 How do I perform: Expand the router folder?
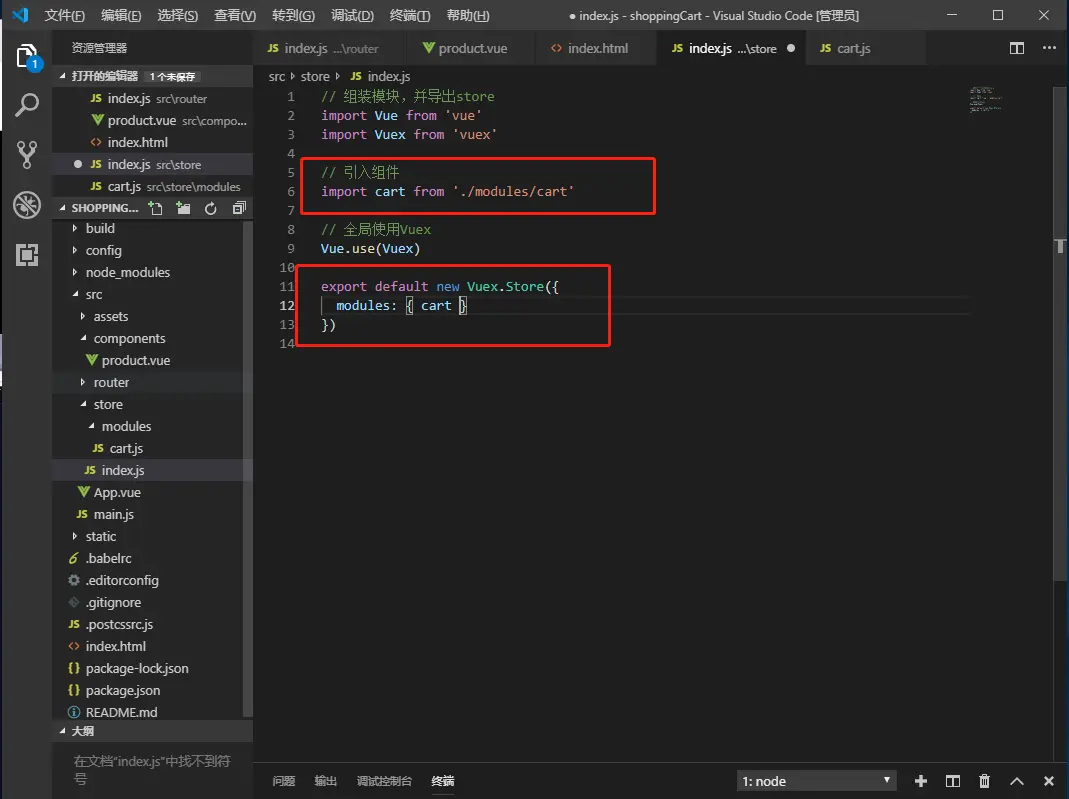coord(83,382)
